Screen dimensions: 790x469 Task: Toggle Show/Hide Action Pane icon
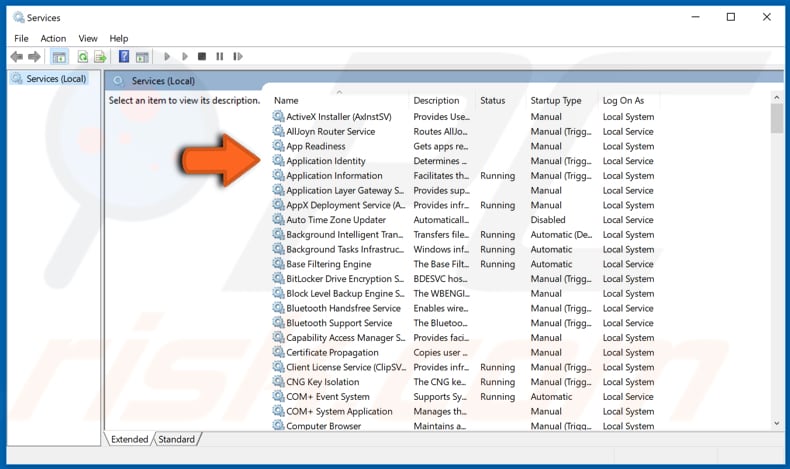point(142,57)
